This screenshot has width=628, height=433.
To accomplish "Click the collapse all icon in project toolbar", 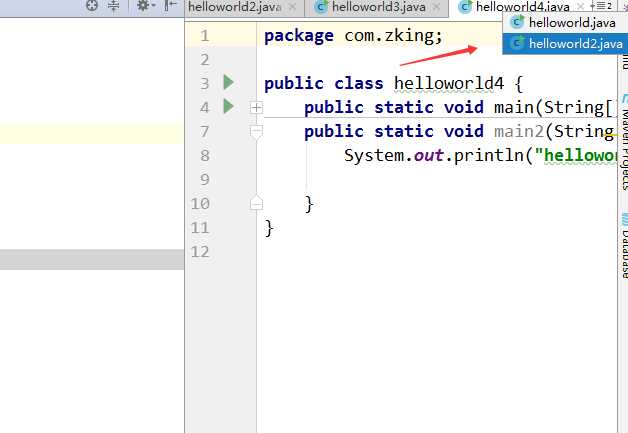I will pos(114,5).
